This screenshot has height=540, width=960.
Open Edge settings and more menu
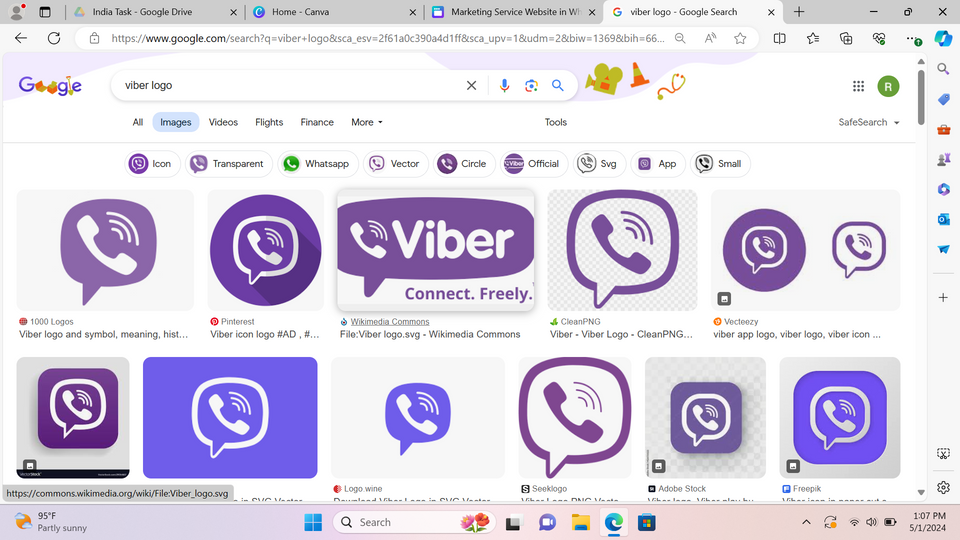tap(912, 38)
